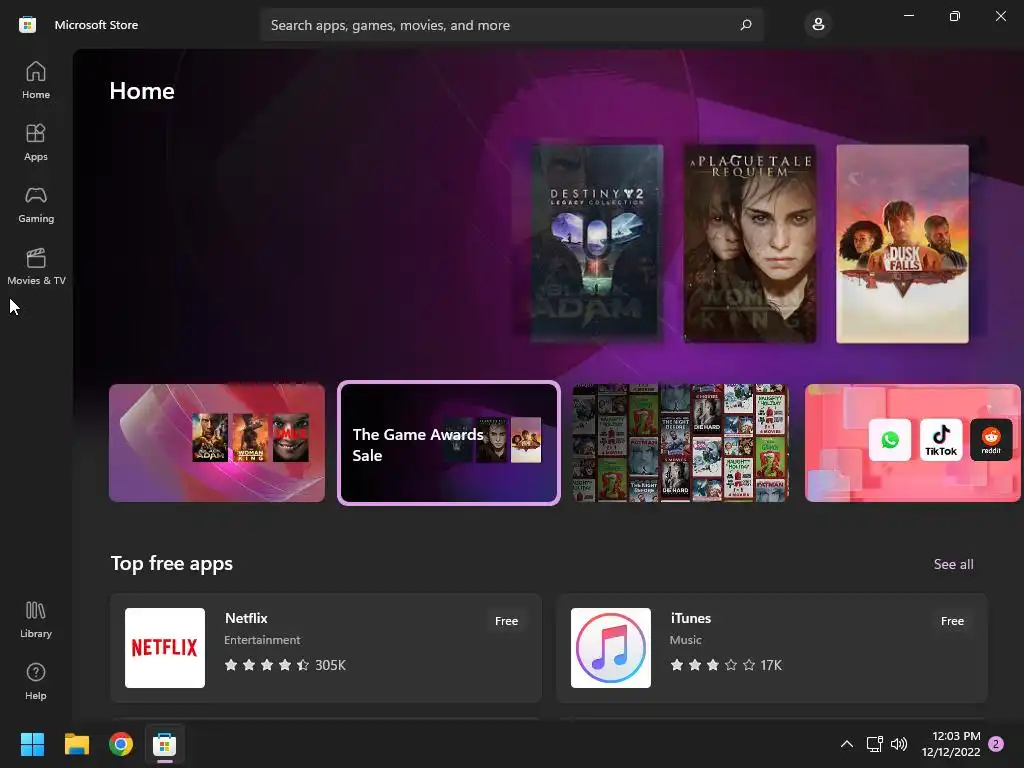Viewport: 1024px width, 768px height.
Task: Open File Explorer from the taskbar
Action: (x=76, y=744)
